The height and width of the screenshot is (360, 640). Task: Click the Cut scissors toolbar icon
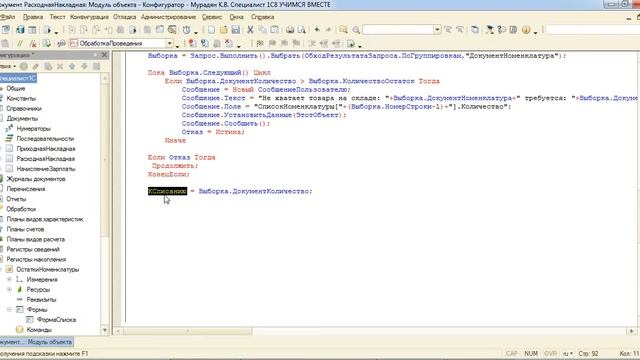[x=250, y=30]
